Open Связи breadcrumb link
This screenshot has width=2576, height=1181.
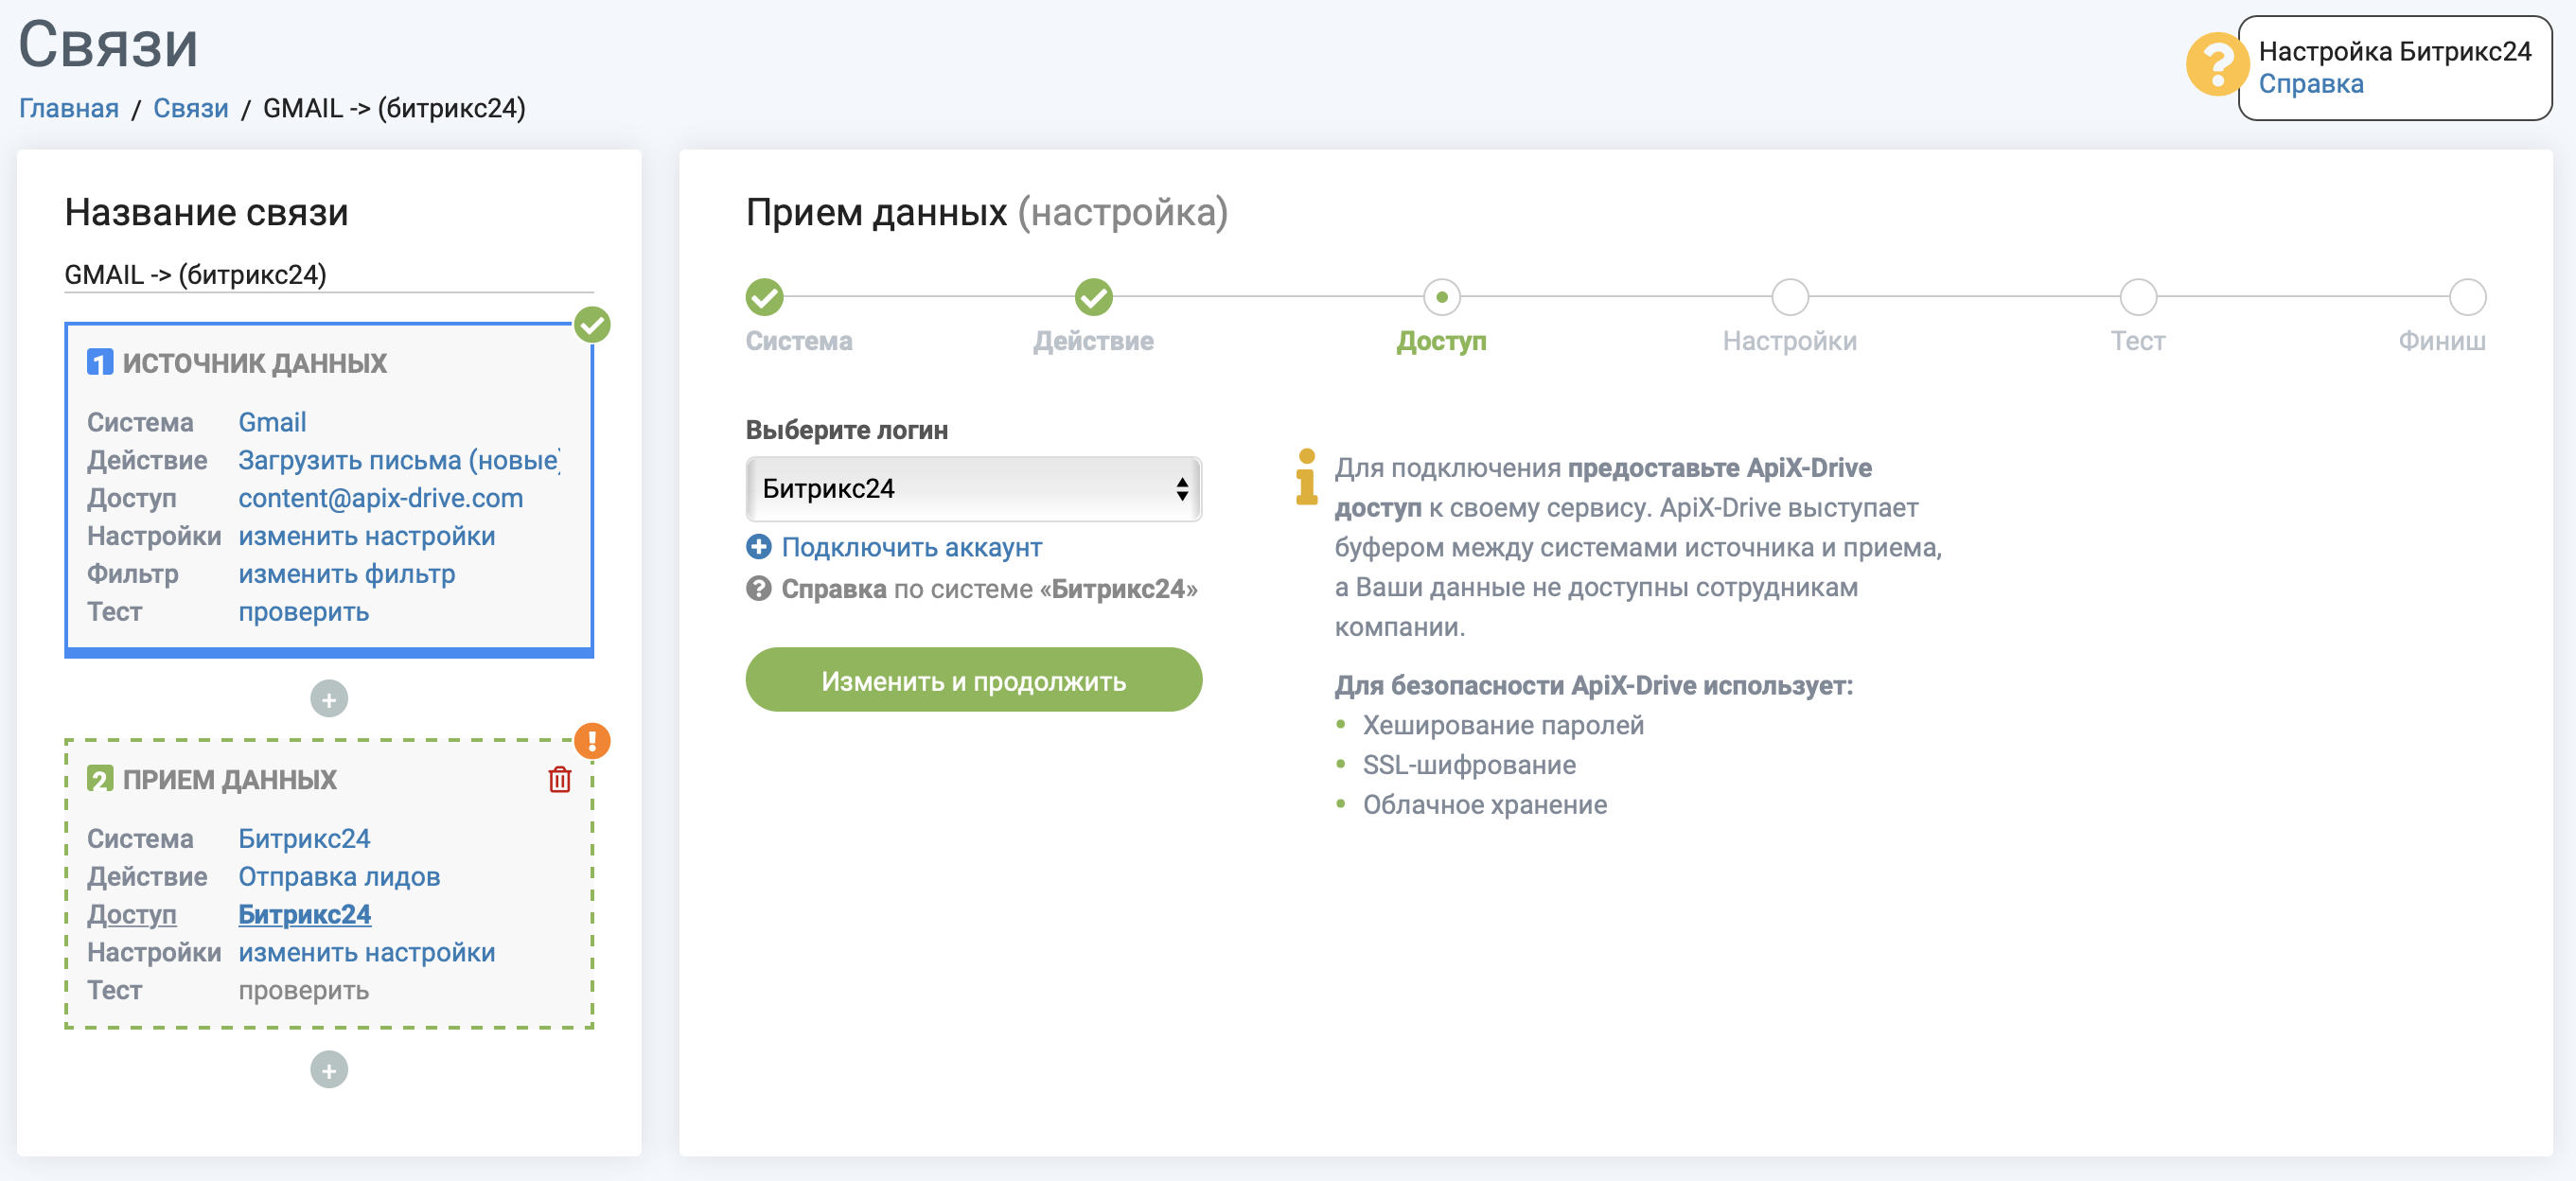190,108
